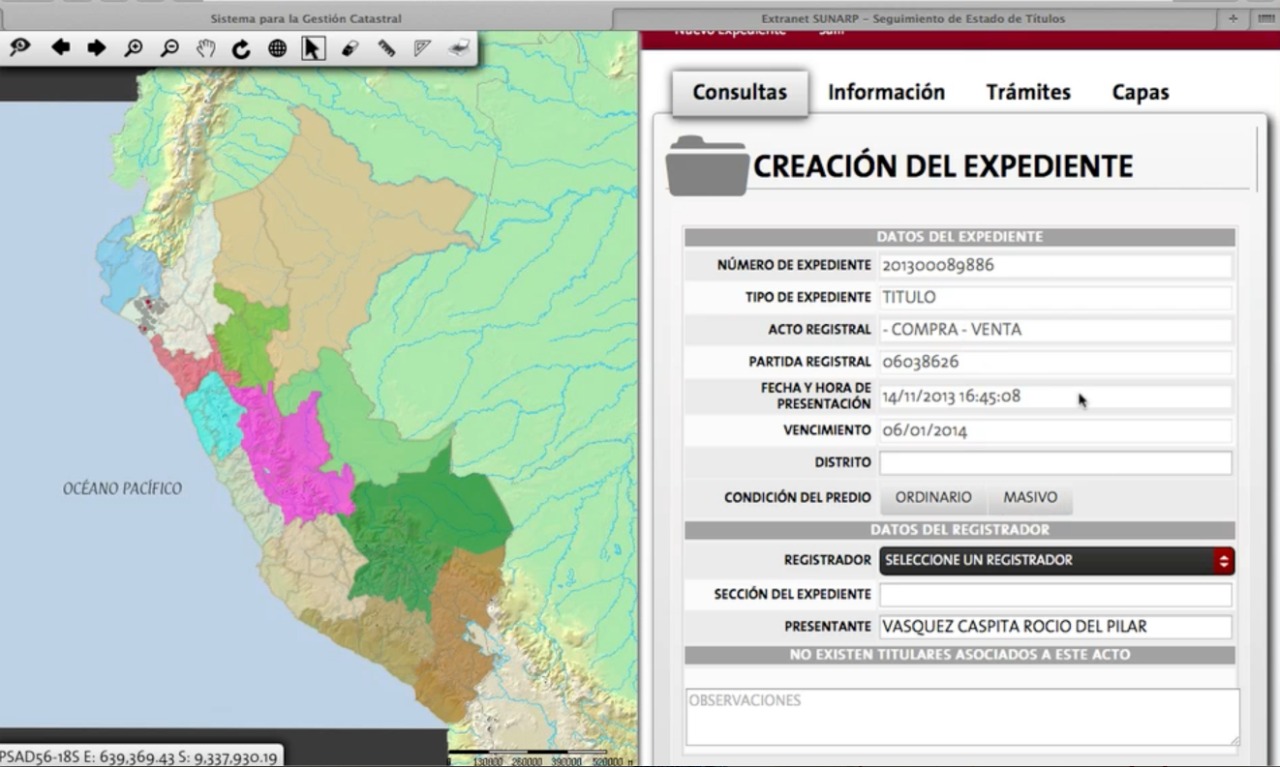Screen dimensions: 1280x767
Task: Click the Distrito input field
Action: coord(1055,463)
